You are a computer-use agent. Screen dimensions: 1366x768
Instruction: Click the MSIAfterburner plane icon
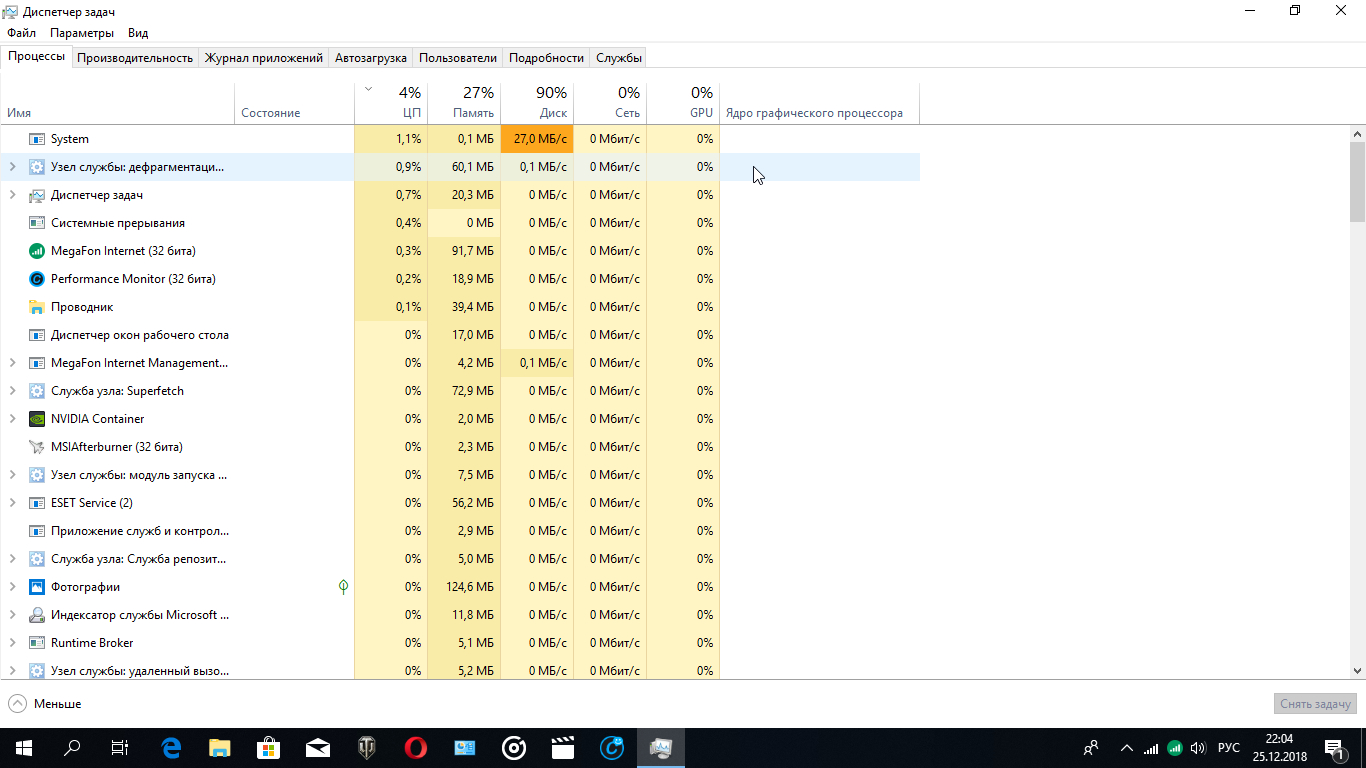37,447
